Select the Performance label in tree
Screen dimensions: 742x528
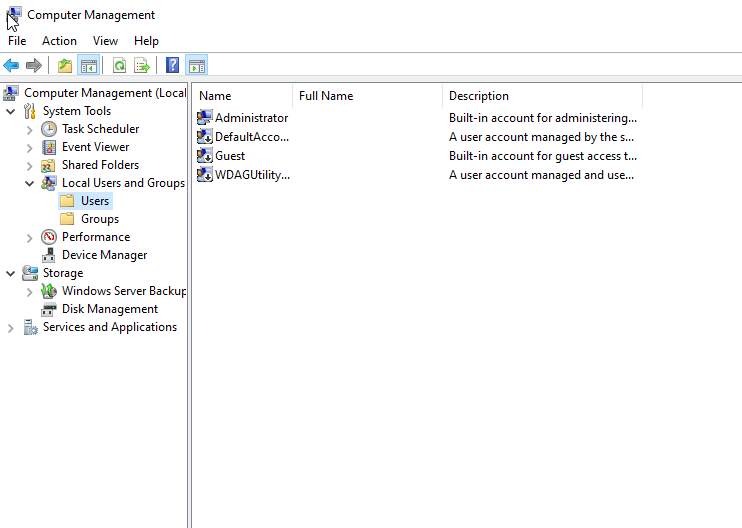(96, 237)
